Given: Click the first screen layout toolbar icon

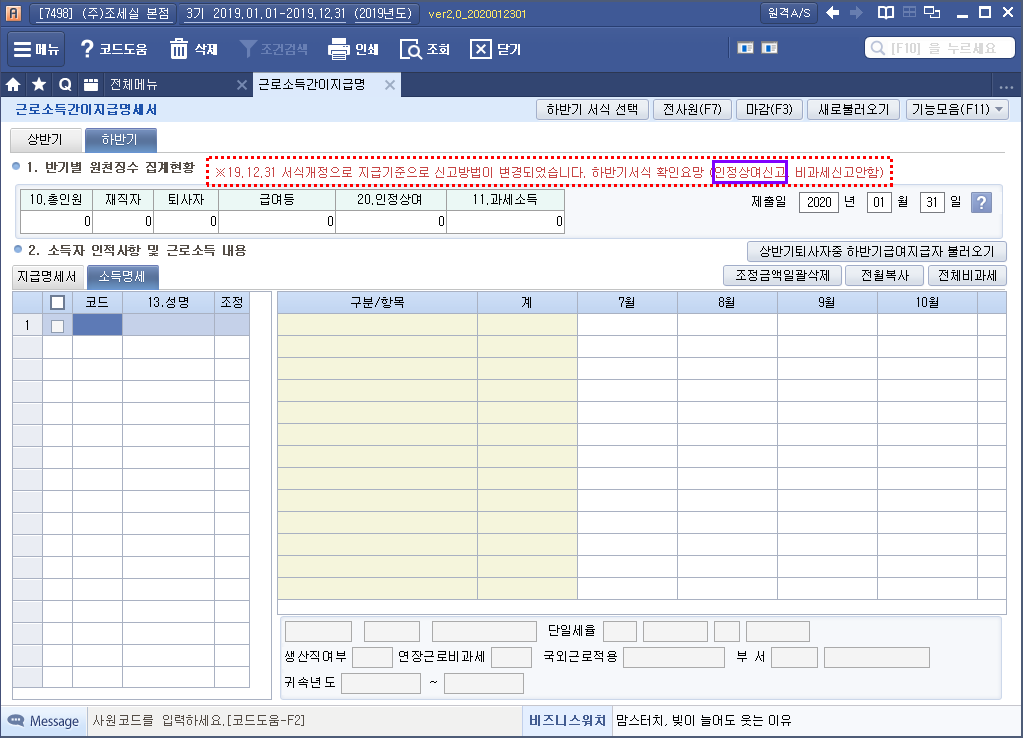Looking at the screenshot, I should pos(745,48).
